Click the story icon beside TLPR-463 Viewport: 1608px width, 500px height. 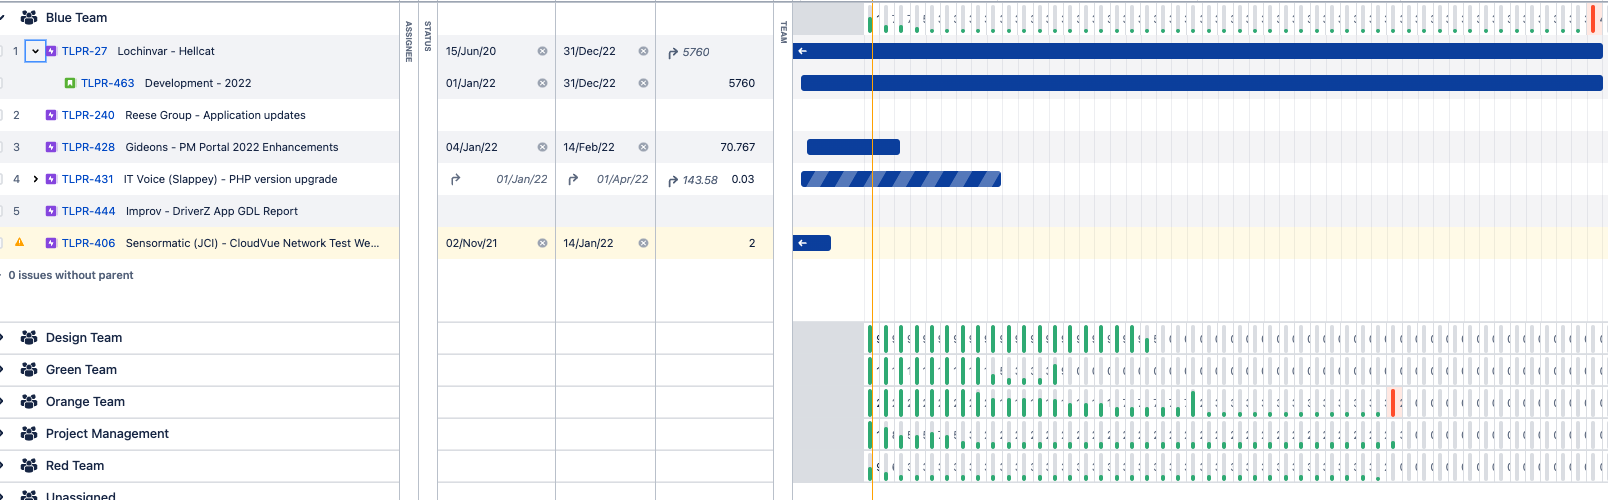point(70,83)
